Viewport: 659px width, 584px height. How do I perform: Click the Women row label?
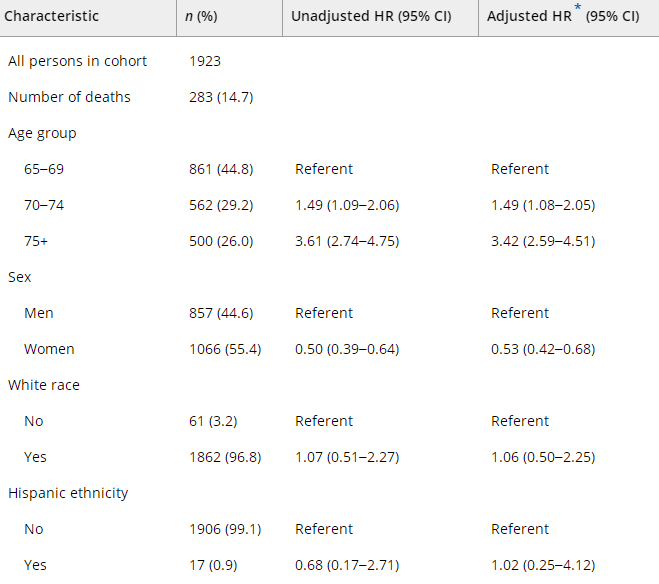(x=49, y=349)
